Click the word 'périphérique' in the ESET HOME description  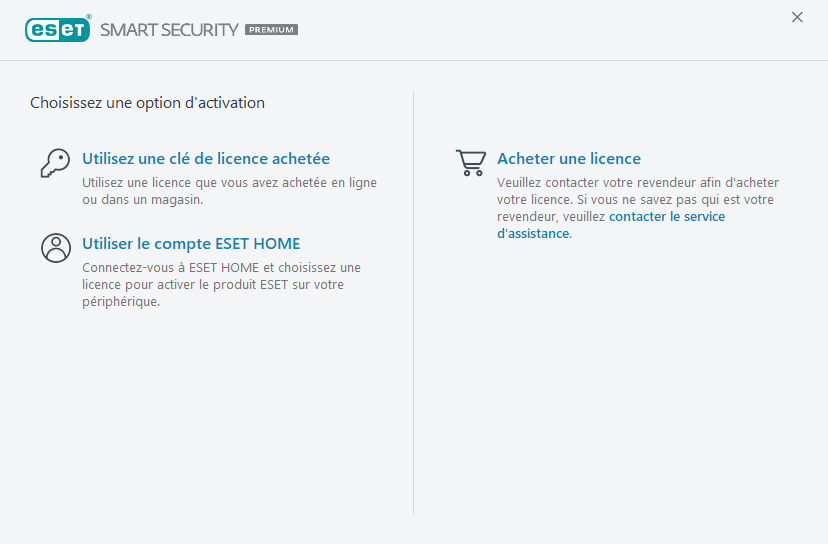click(x=121, y=302)
